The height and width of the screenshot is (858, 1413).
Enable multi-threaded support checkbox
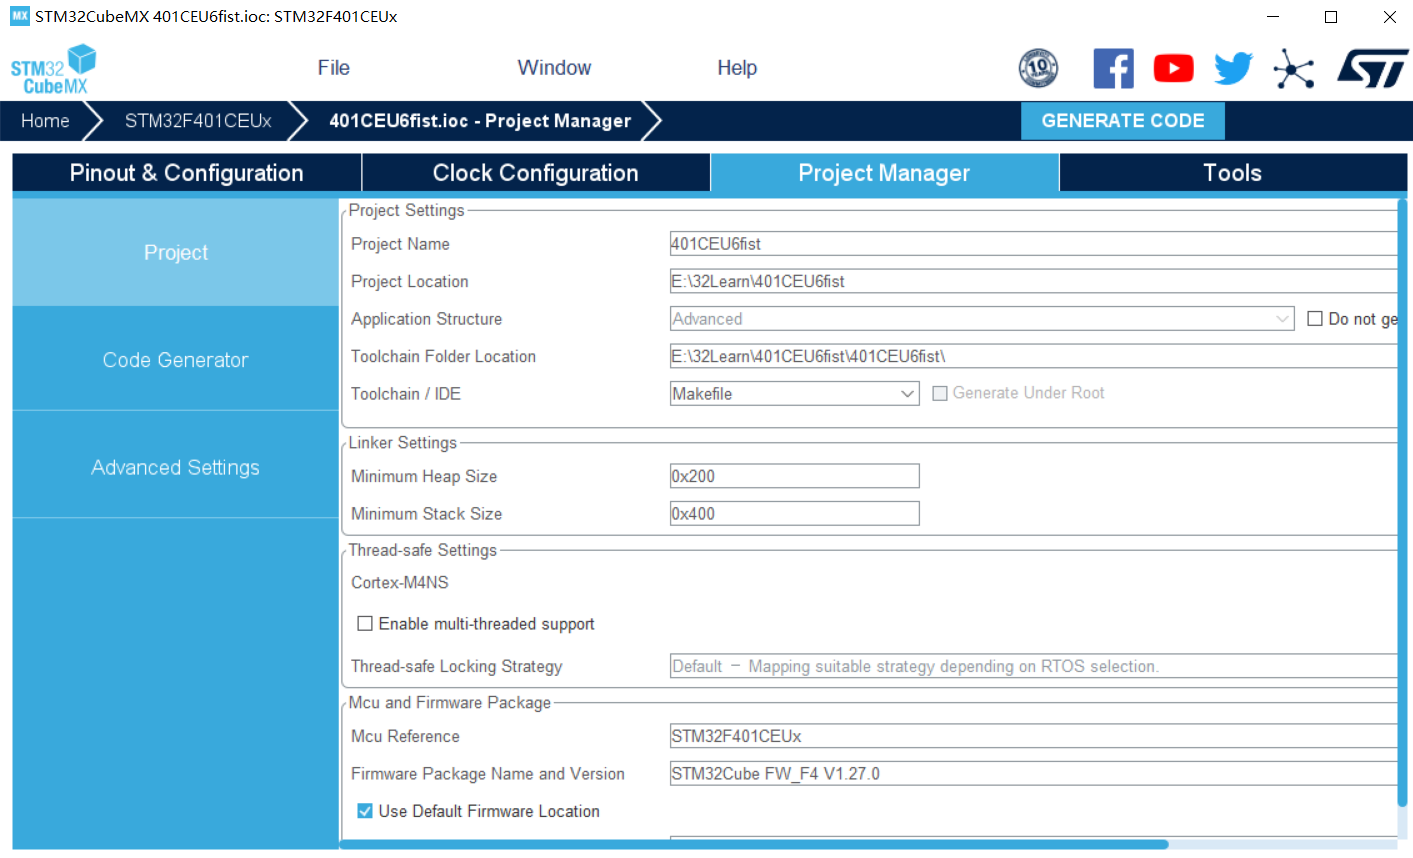(x=365, y=624)
